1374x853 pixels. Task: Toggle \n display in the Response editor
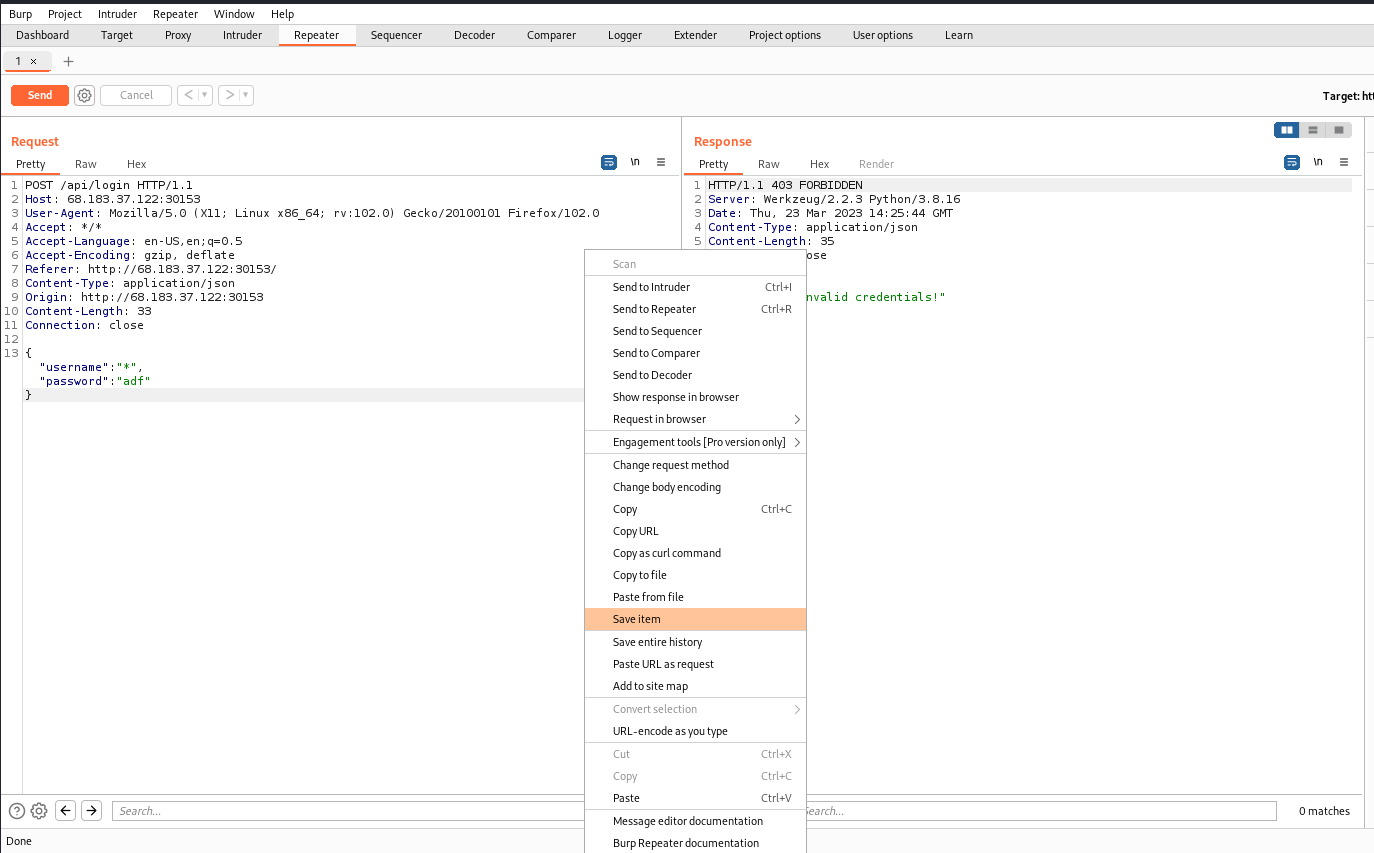pos(1318,161)
